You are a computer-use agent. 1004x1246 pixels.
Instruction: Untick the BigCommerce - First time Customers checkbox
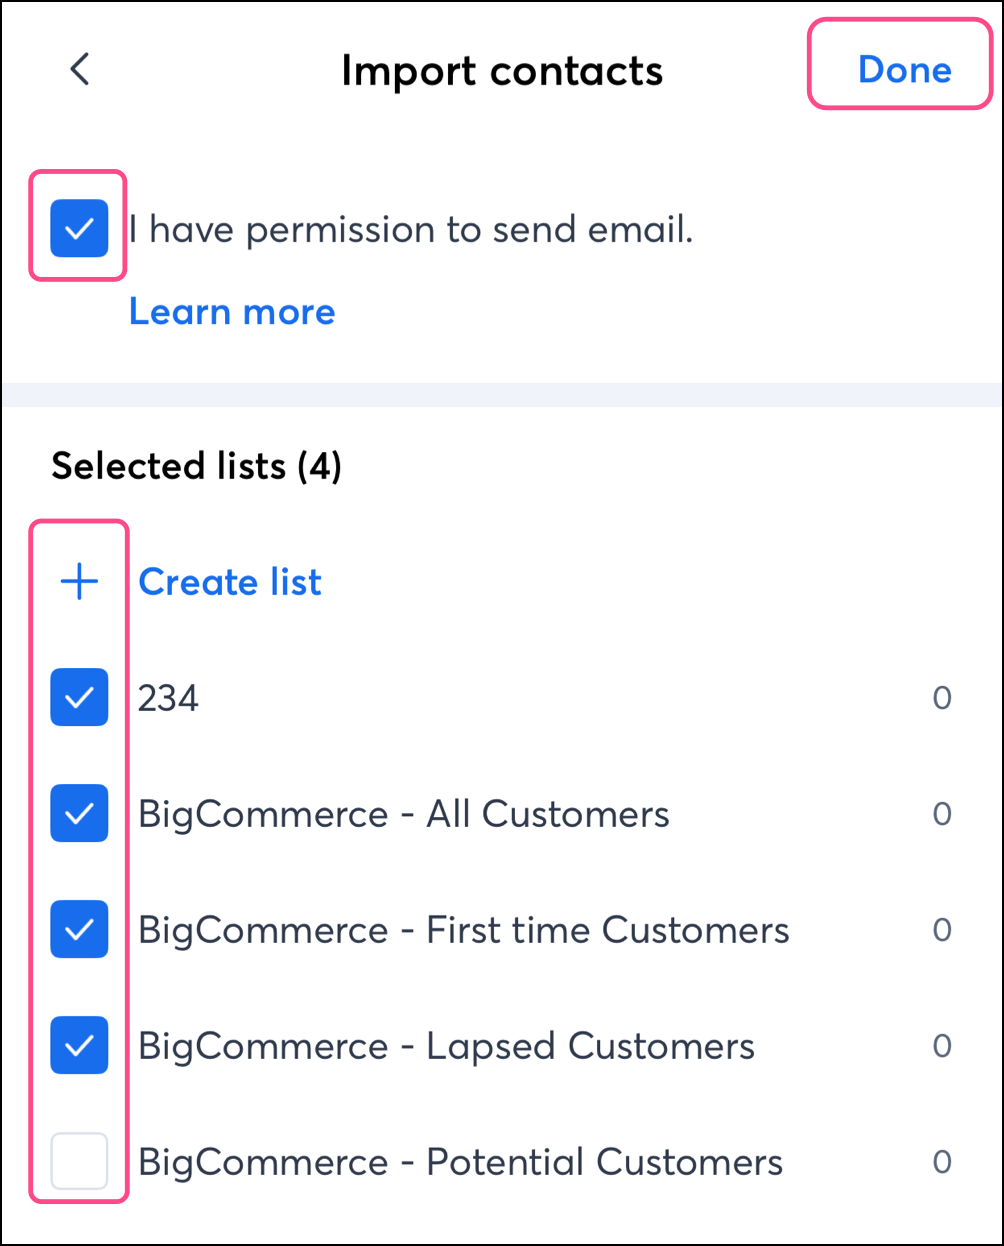[x=79, y=929]
